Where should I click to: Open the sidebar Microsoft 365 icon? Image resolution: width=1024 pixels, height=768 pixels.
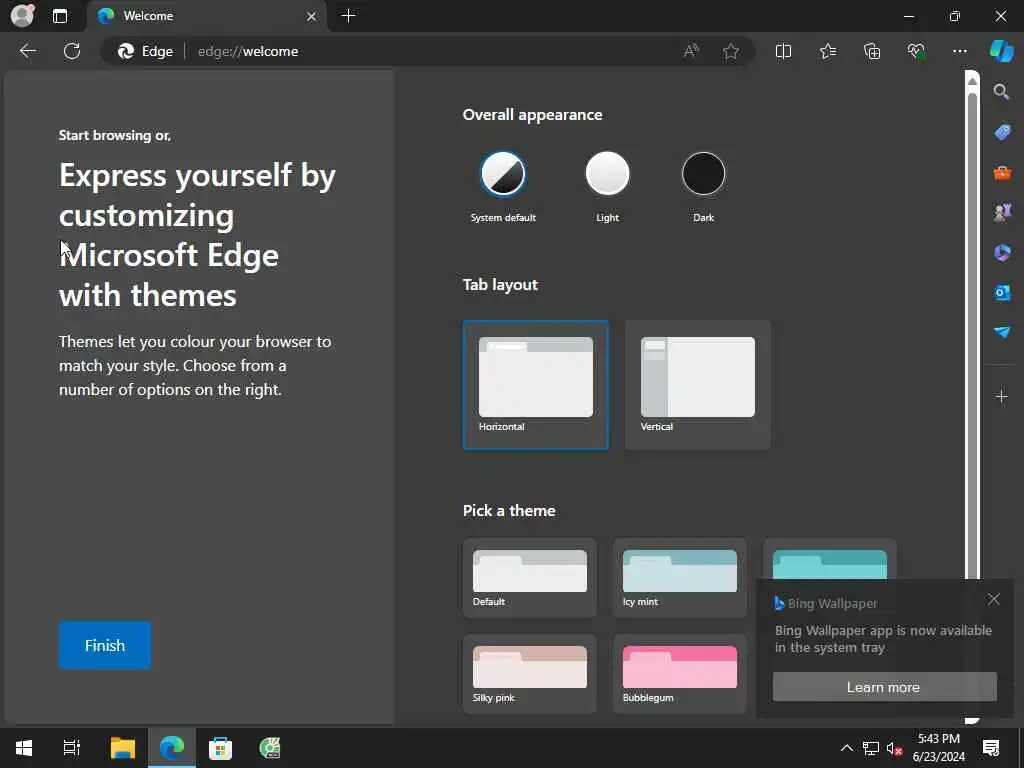coord(1002,252)
